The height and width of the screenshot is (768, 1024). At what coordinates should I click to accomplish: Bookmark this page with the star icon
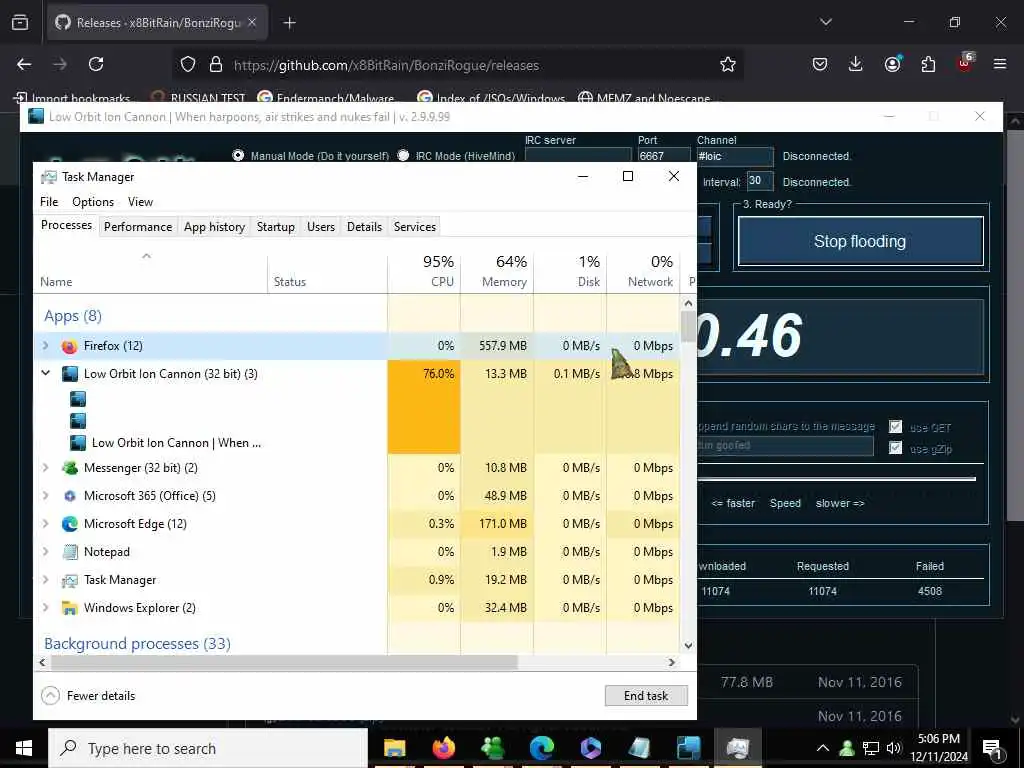728,64
